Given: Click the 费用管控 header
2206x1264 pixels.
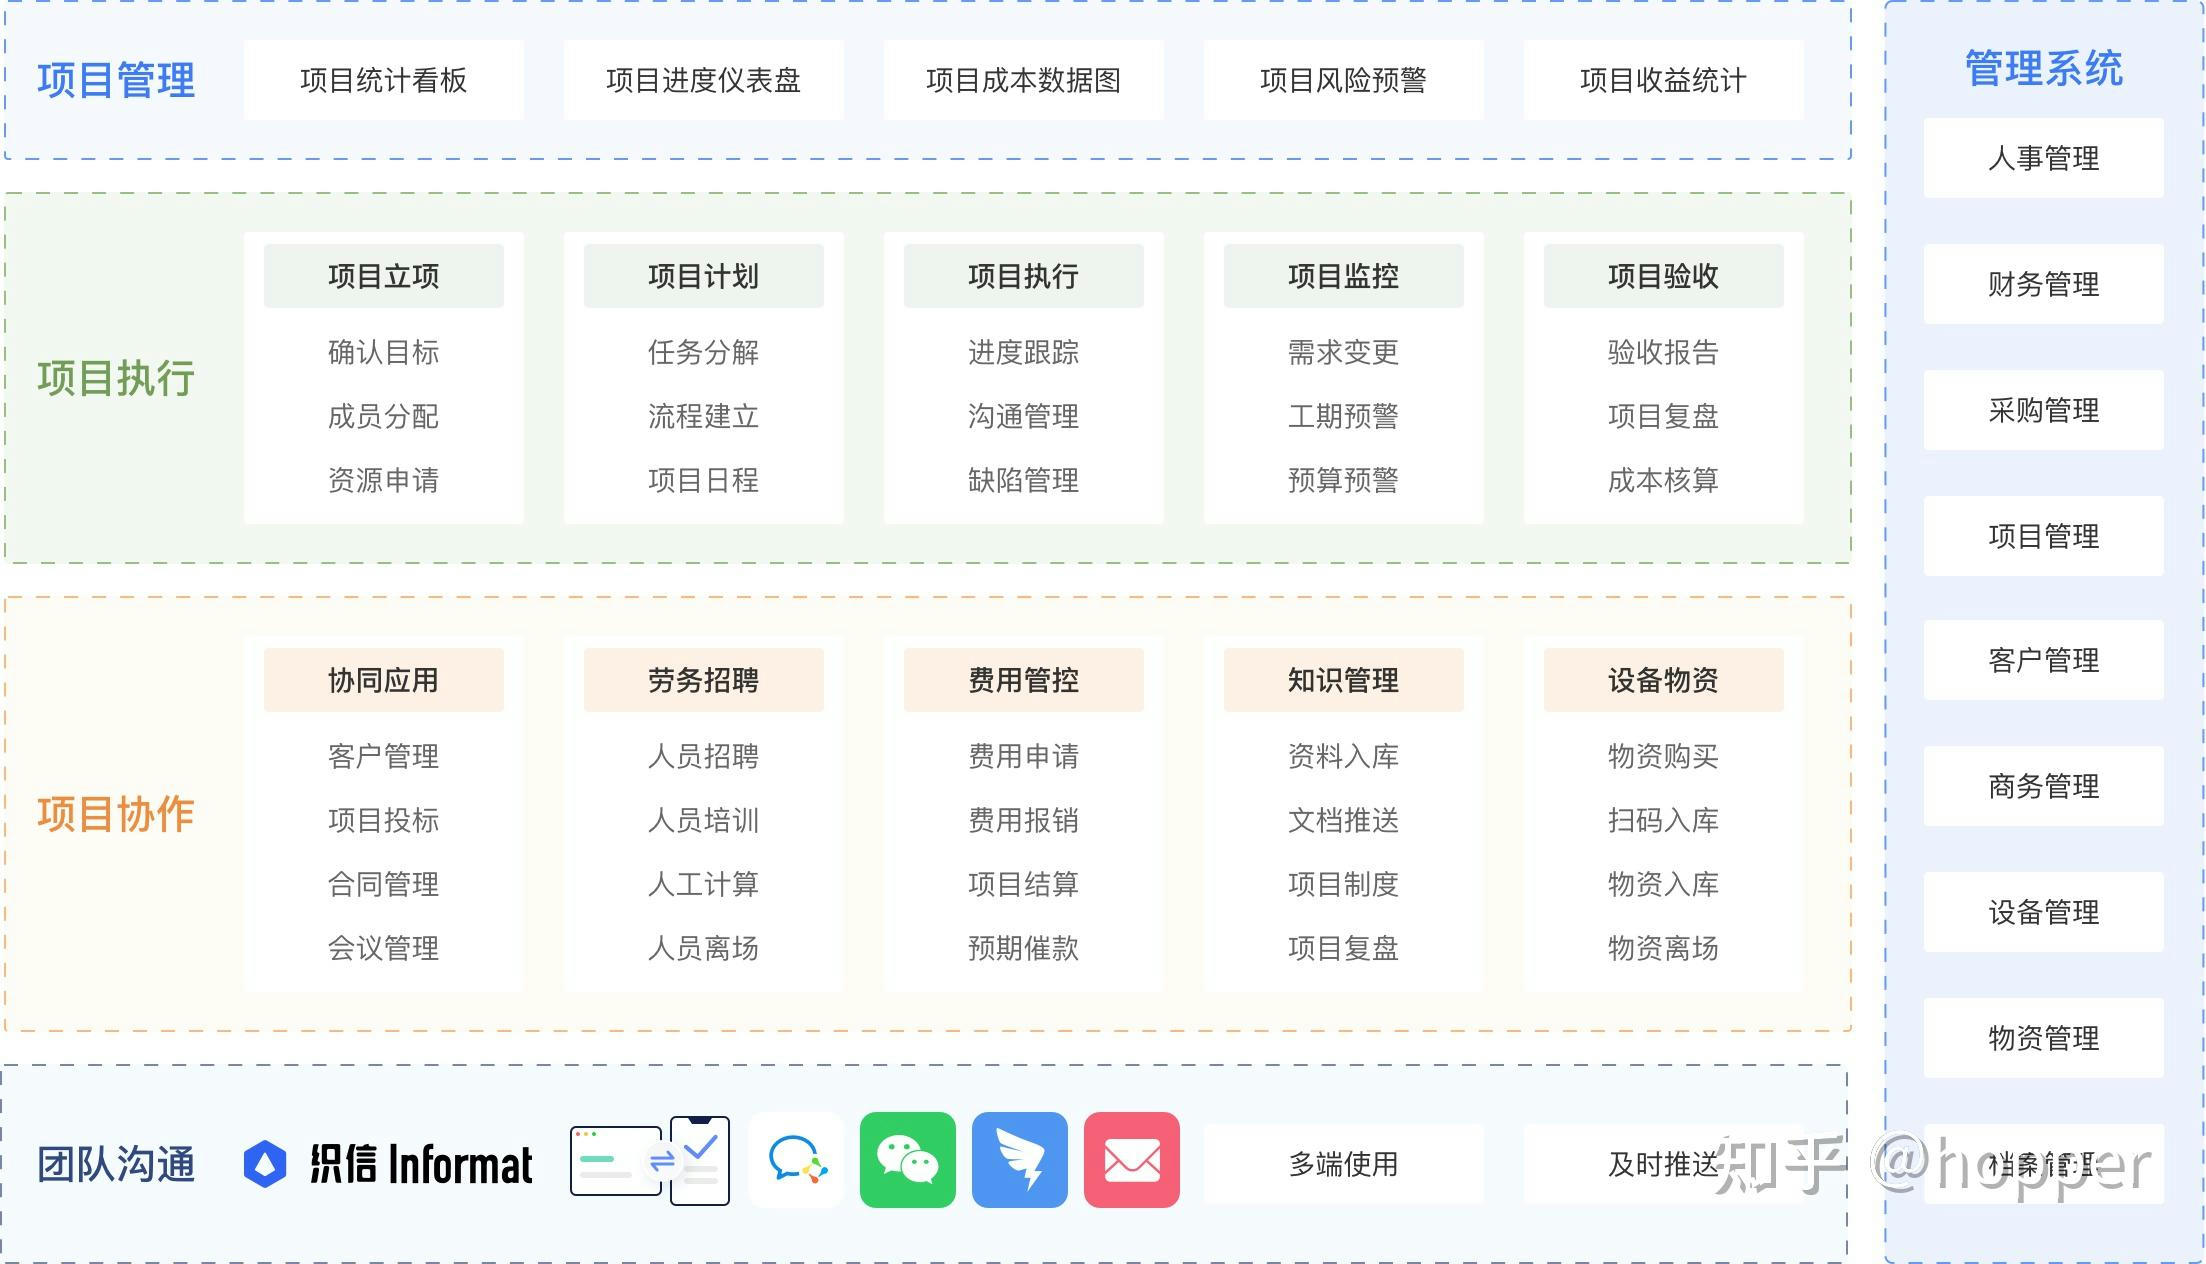Looking at the screenshot, I should coord(1023,680).
